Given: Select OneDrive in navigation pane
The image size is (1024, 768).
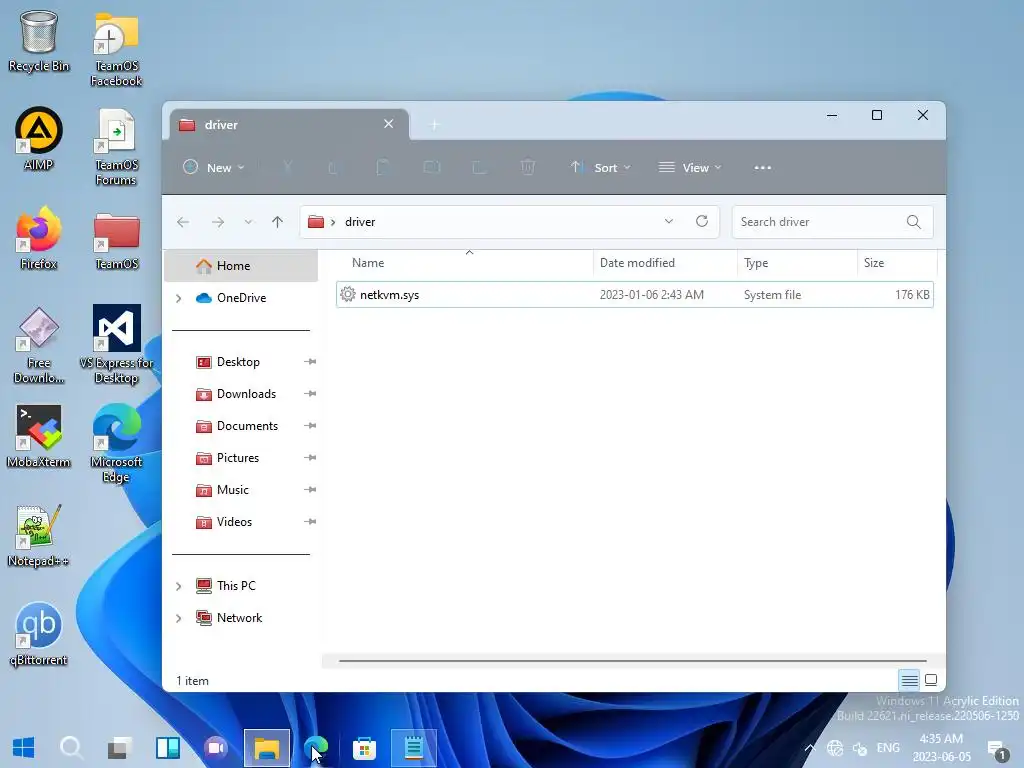Looking at the screenshot, I should [x=241, y=298].
